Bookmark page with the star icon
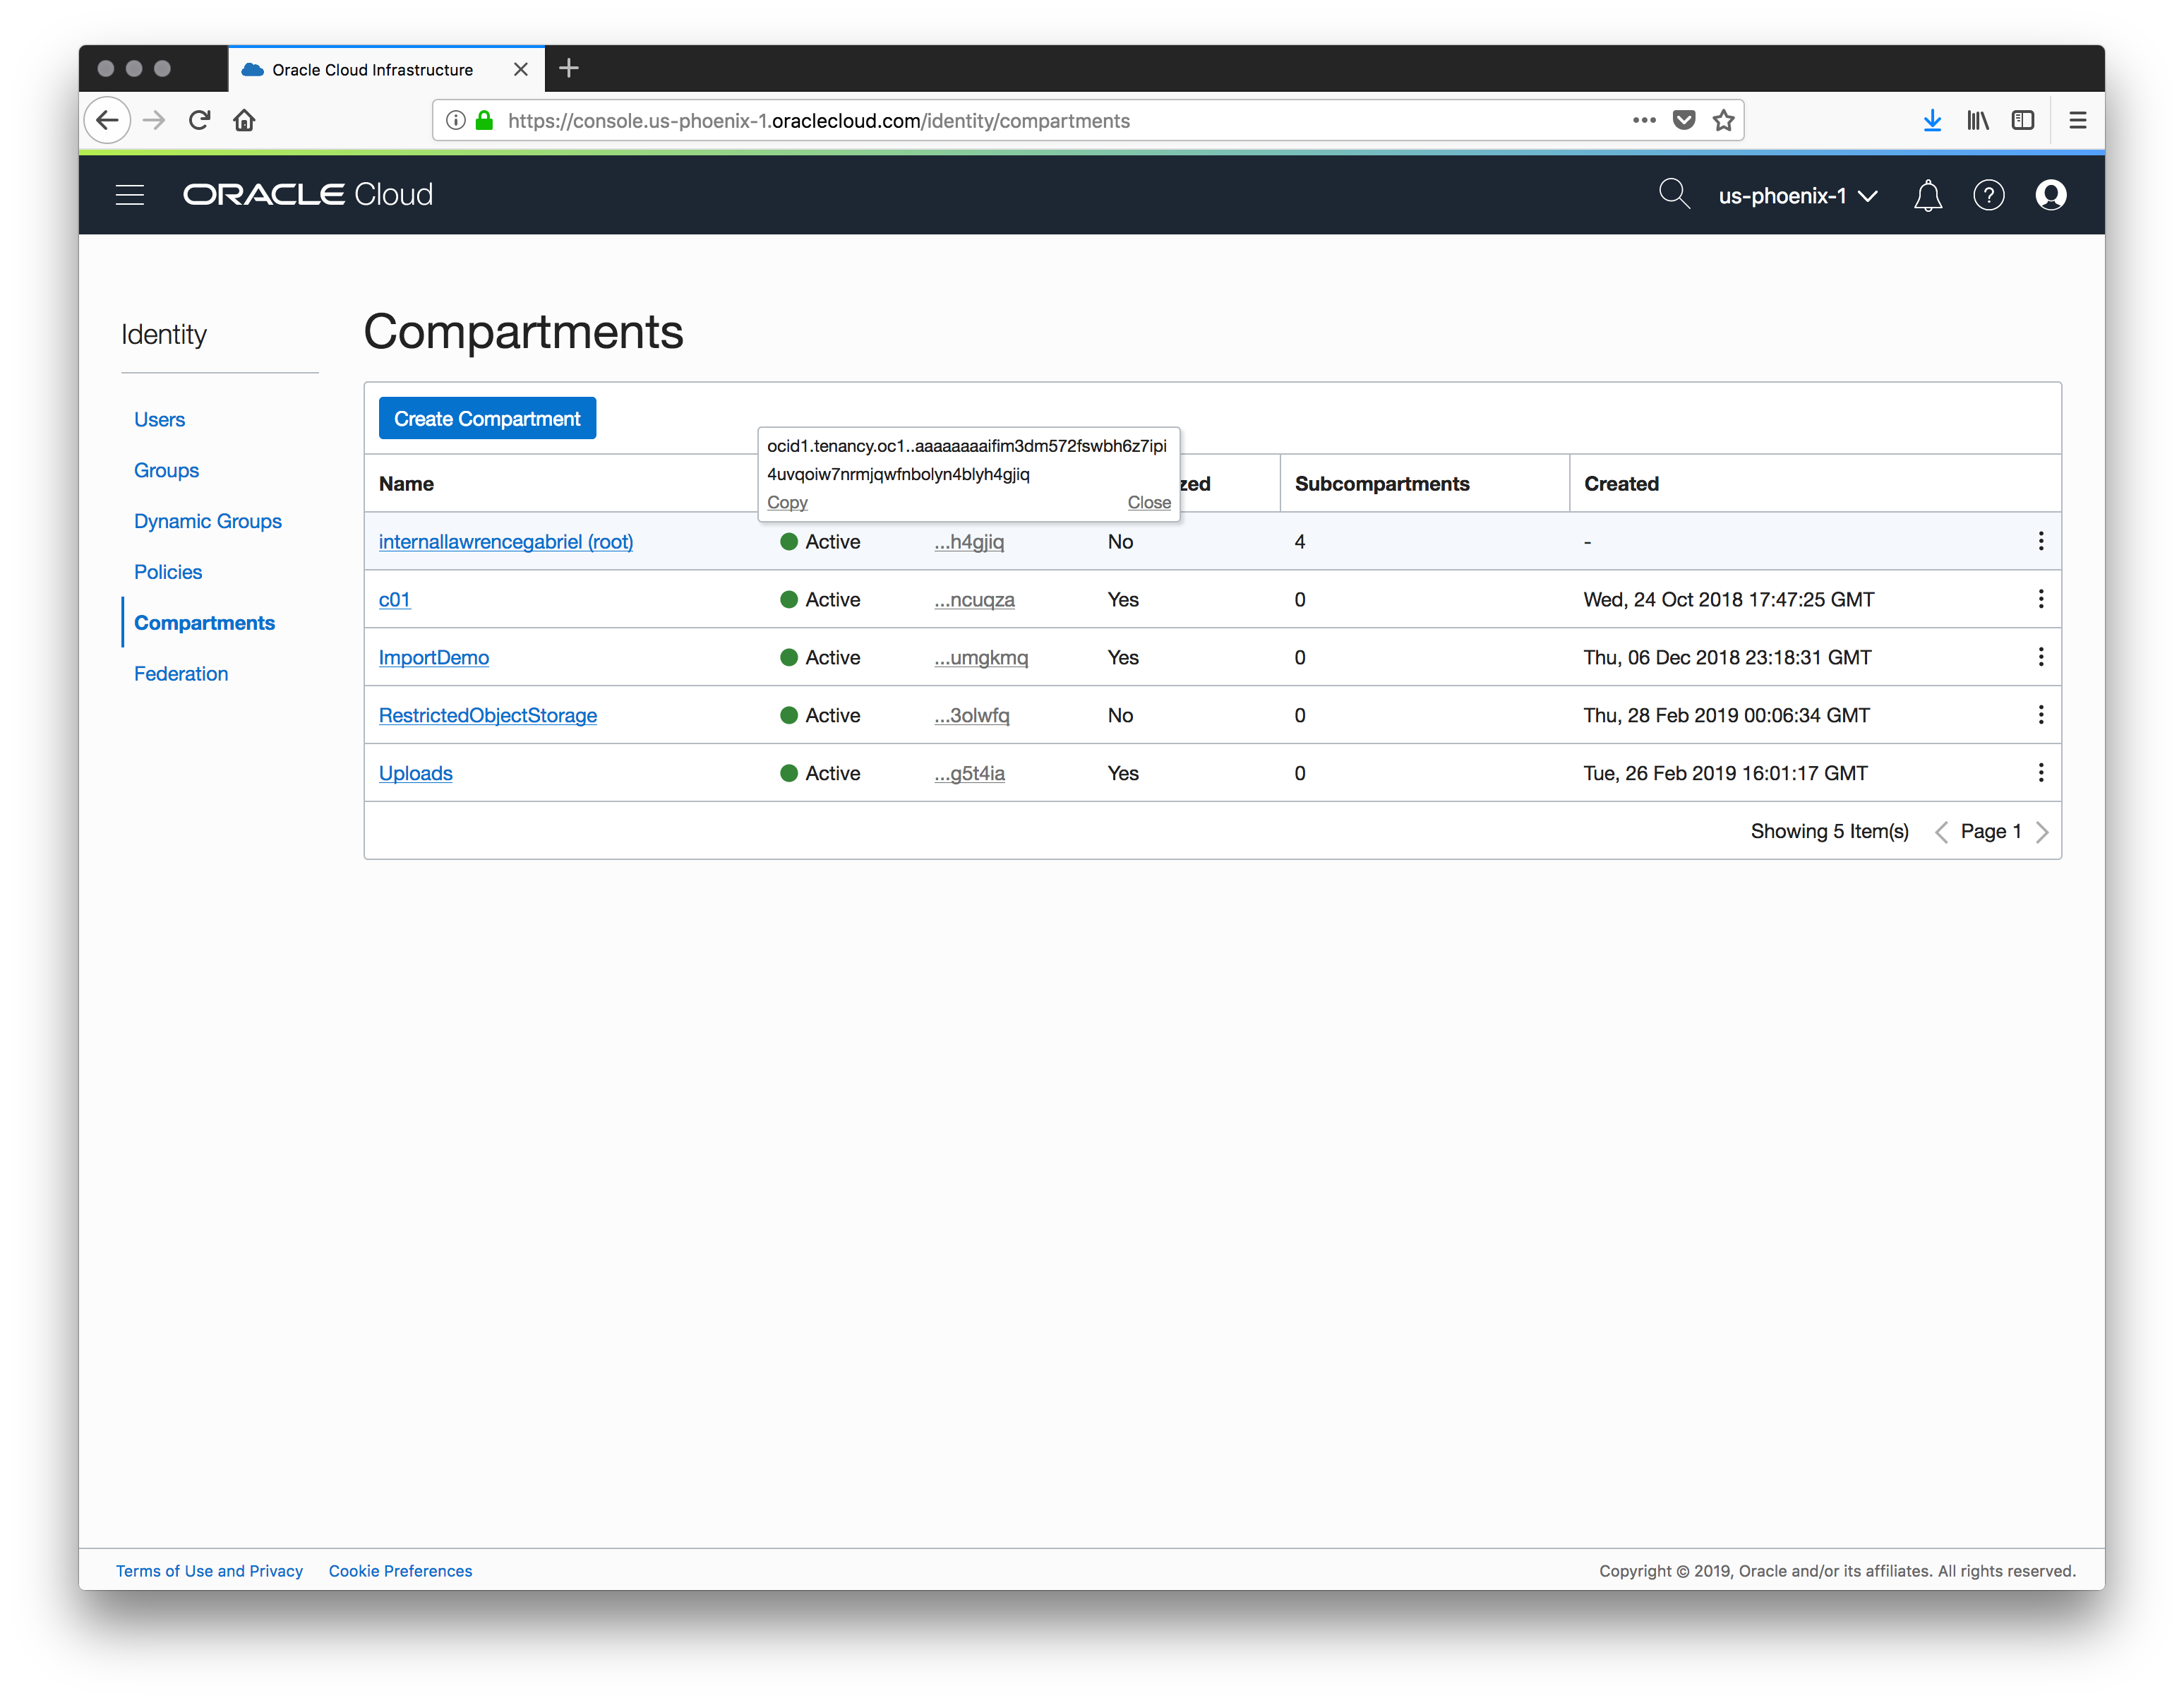 pyautogui.click(x=1723, y=121)
